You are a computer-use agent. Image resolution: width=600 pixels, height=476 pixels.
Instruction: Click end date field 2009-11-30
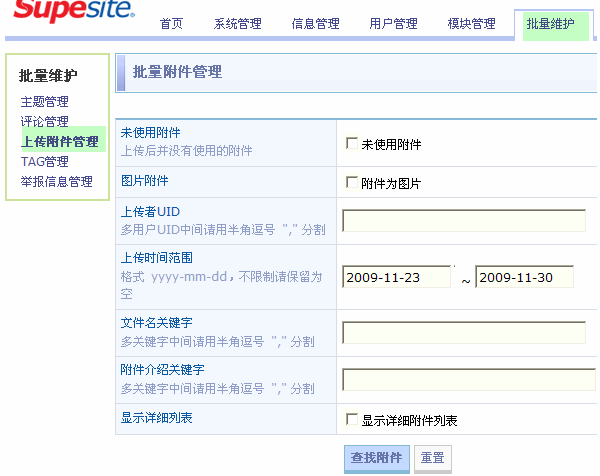(x=524, y=277)
